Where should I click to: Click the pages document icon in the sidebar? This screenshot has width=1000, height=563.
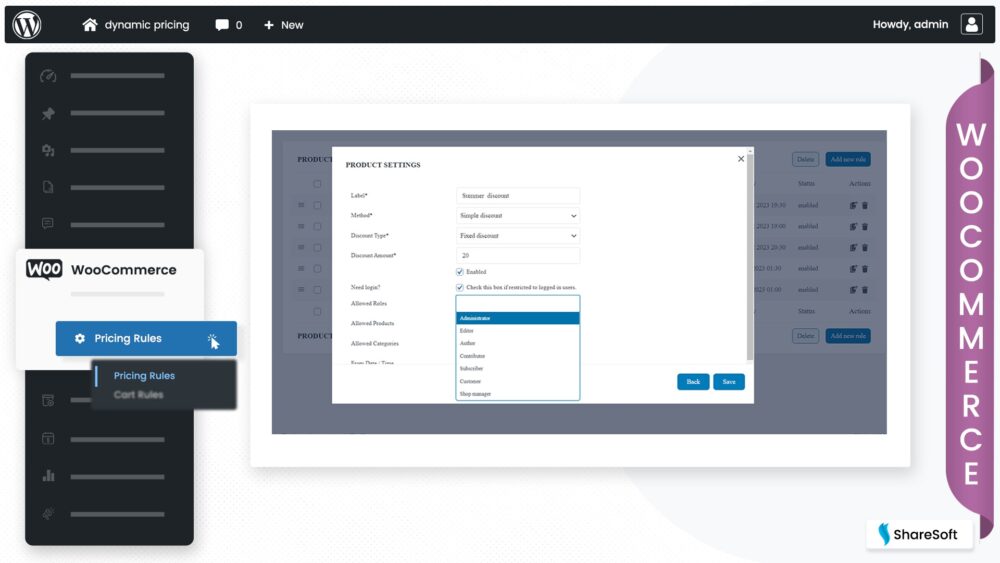click(48, 187)
